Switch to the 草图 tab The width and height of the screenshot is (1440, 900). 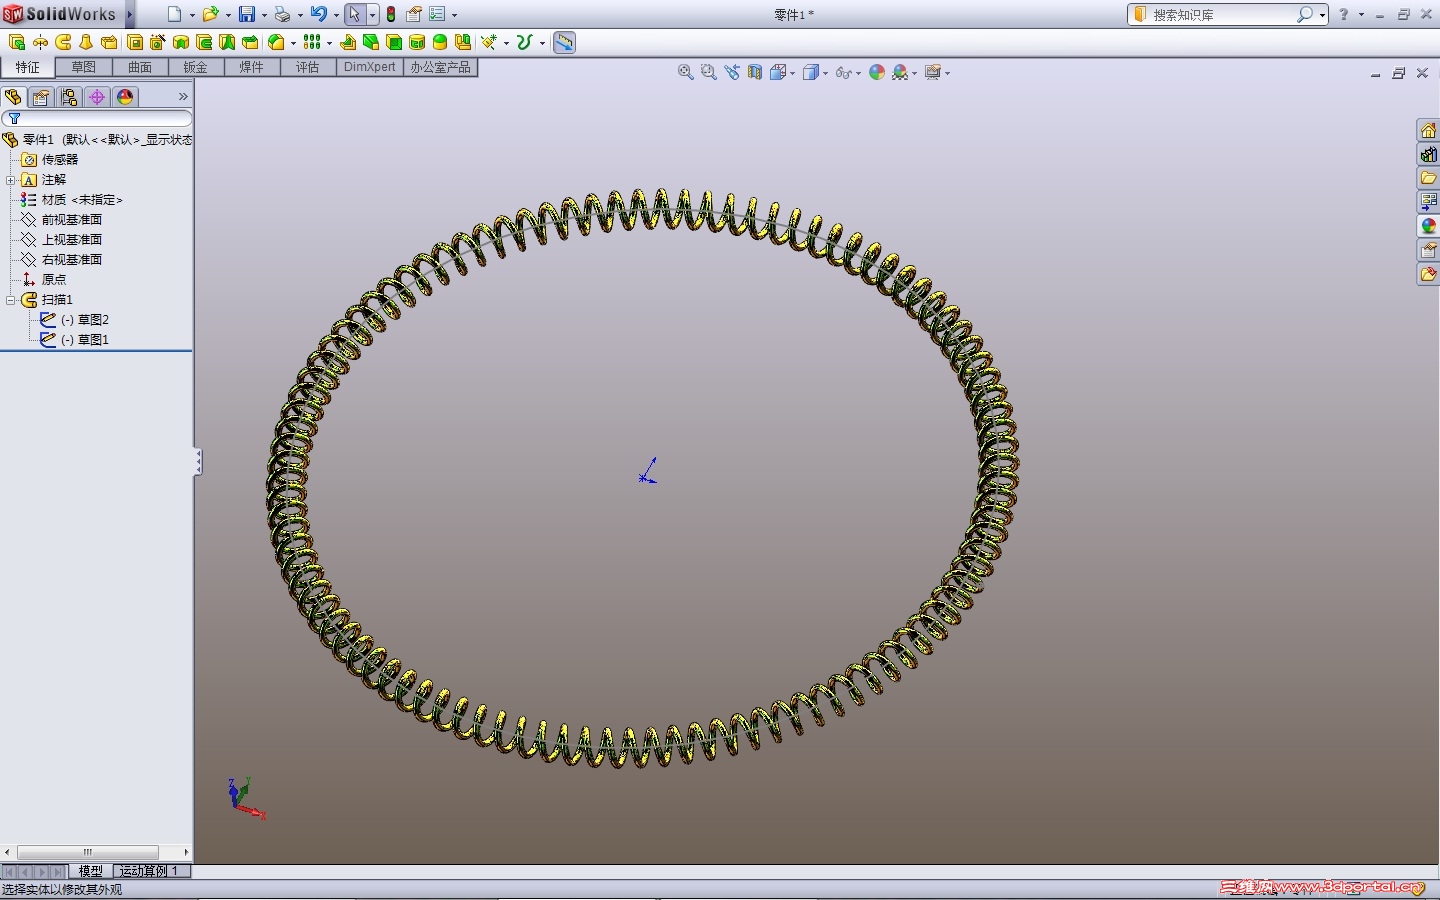point(84,67)
